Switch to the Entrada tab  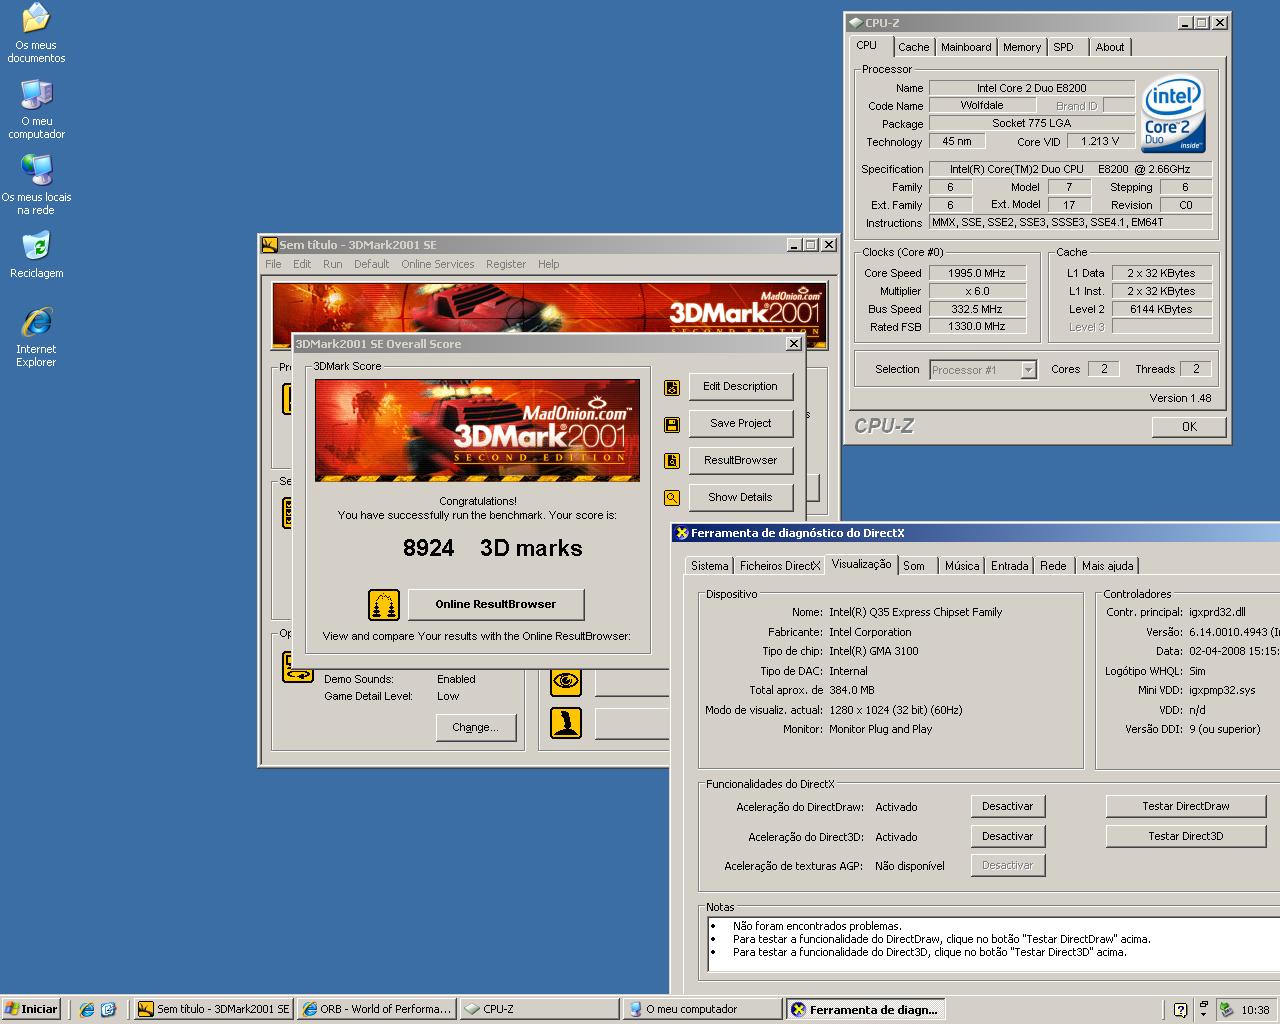(x=1010, y=566)
